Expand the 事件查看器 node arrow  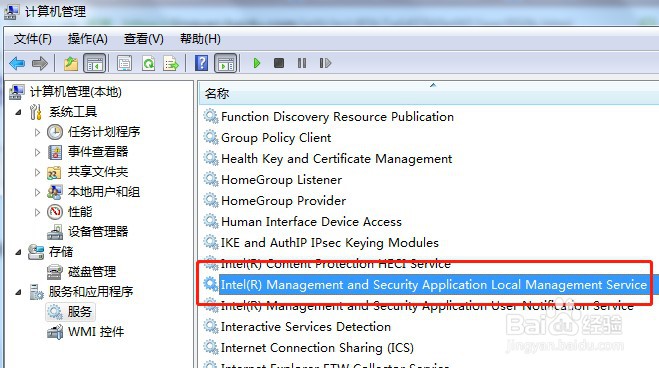37,152
